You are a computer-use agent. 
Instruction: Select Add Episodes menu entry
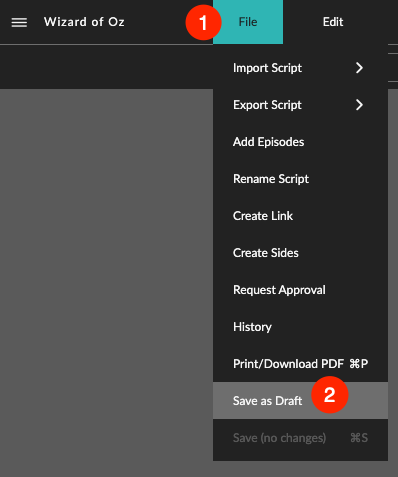(300, 142)
